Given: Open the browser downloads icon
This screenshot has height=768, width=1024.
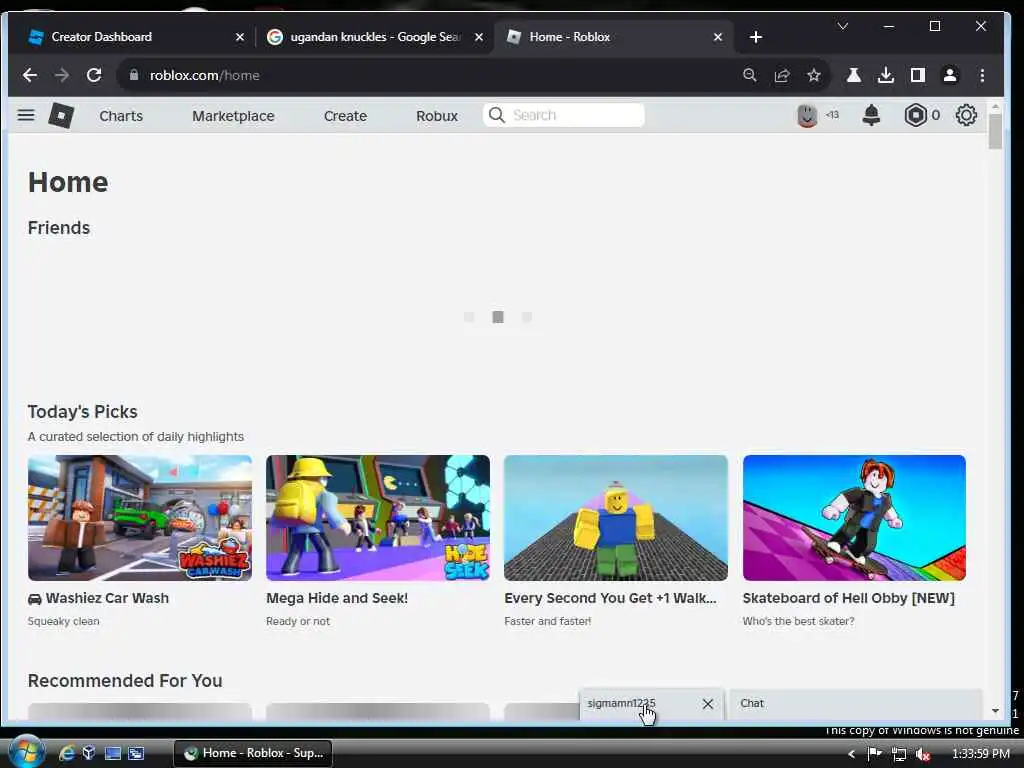Looking at the screenshot, I should coord(886,75).
